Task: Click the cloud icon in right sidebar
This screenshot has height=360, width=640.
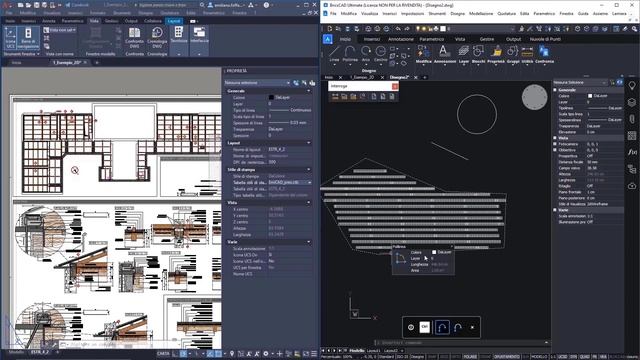Action: [632, 186]
